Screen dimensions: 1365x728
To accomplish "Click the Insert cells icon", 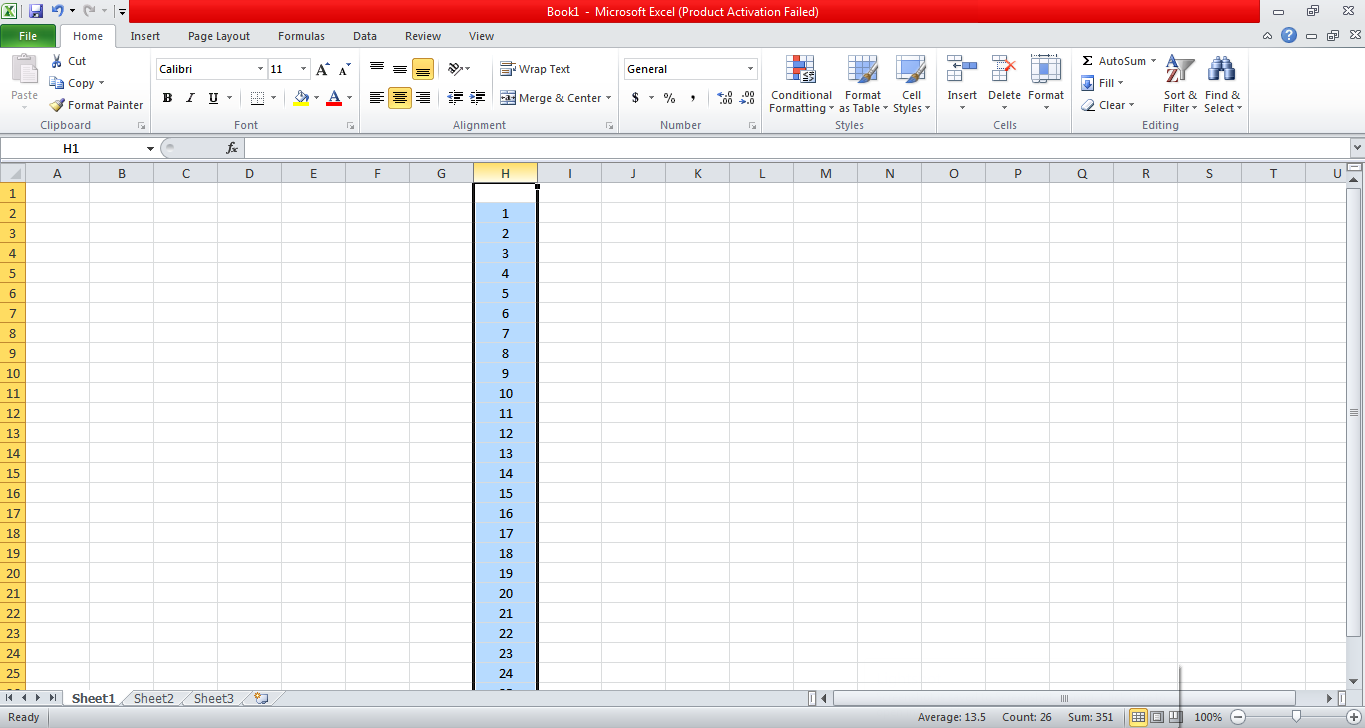I will (962, 70).
